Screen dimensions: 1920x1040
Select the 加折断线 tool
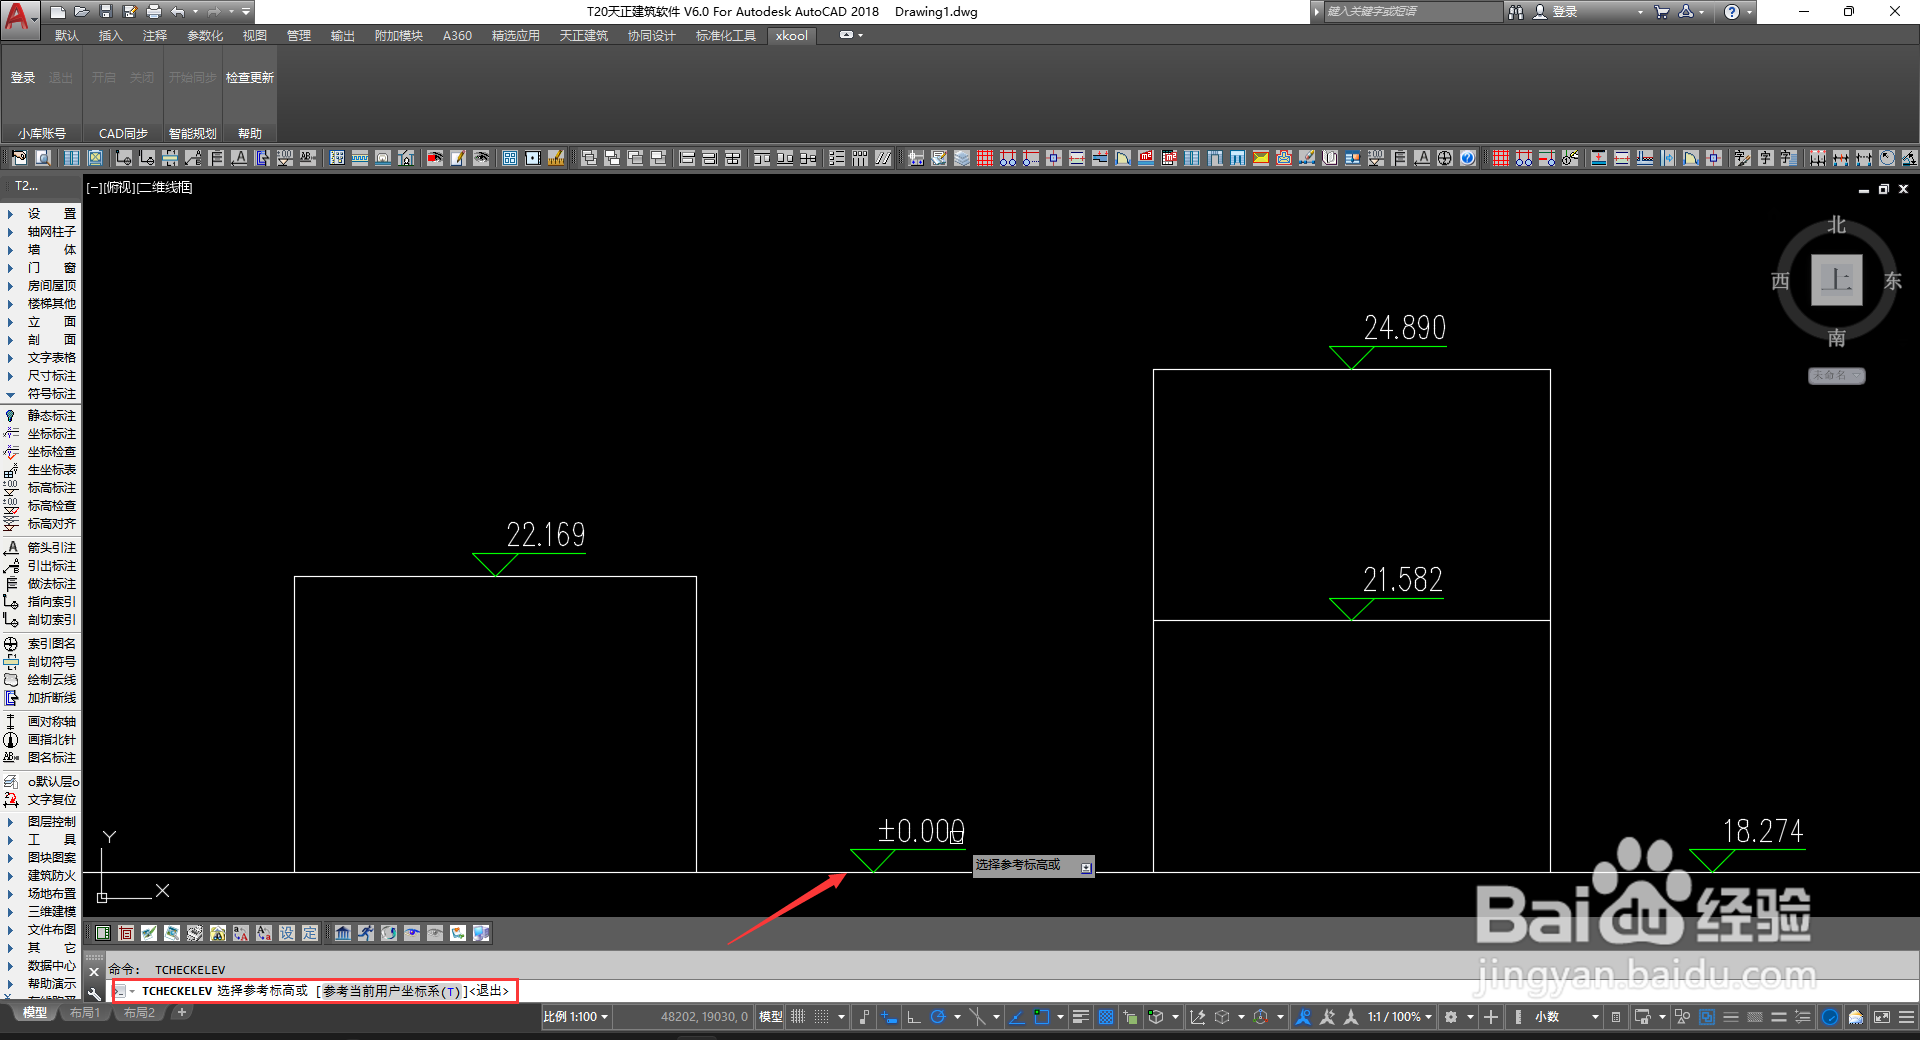40,698
